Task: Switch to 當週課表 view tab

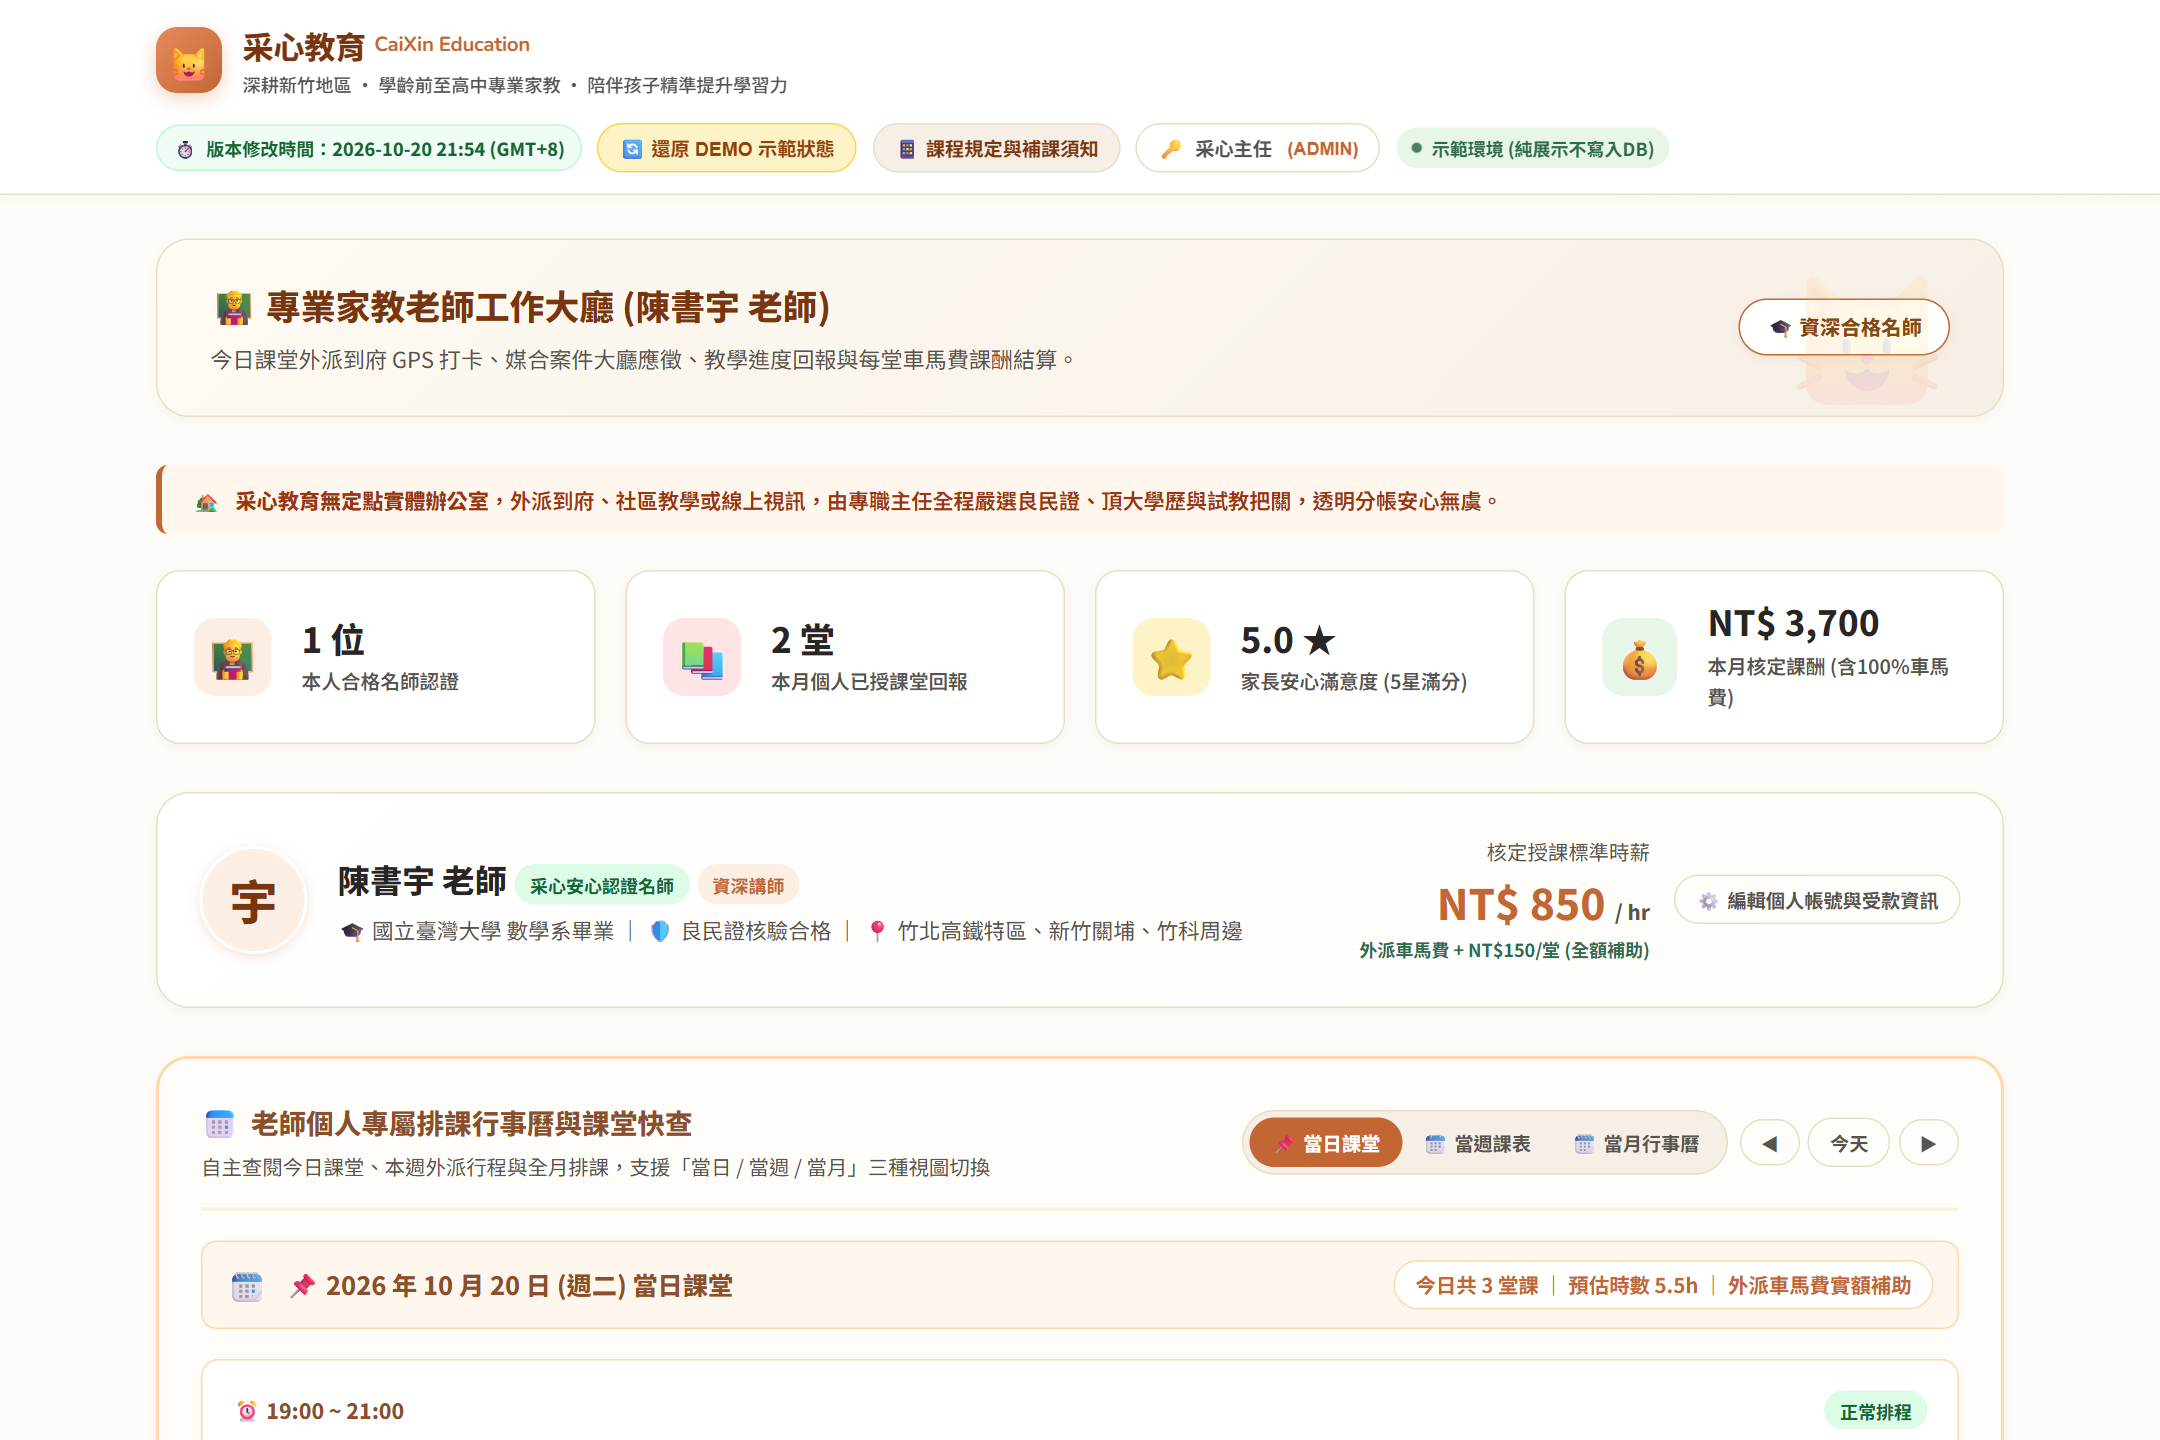Action: 1478,1143
